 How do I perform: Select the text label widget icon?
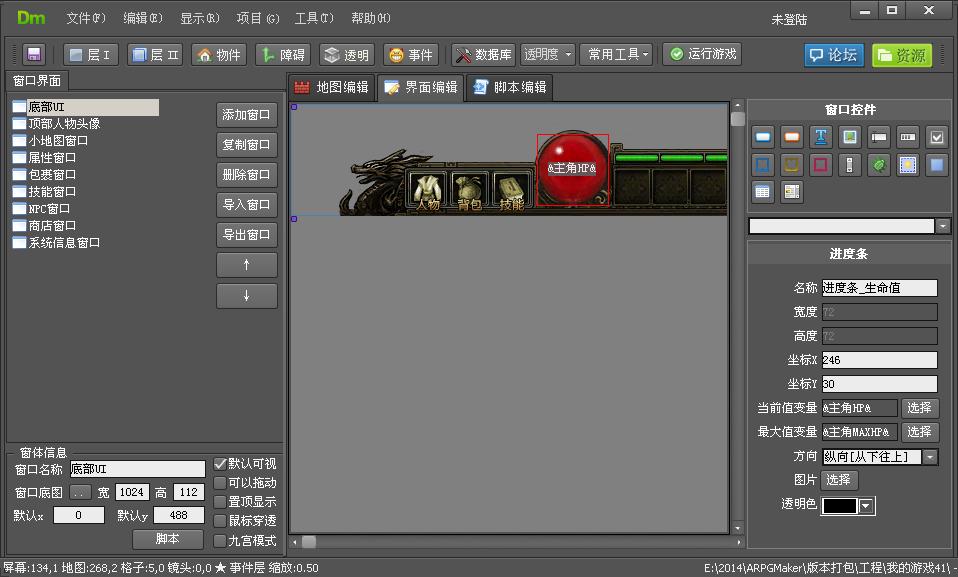pyautogui.click(x=821, y=137)
